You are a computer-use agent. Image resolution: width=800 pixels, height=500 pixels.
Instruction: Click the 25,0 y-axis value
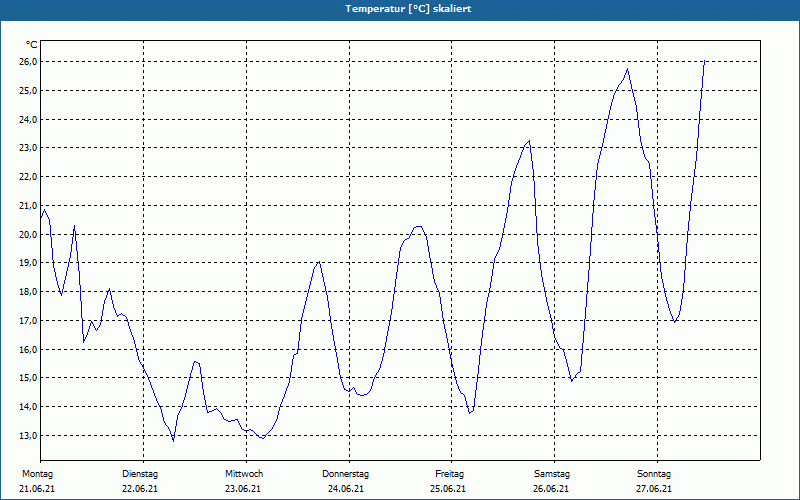[28, 91]
